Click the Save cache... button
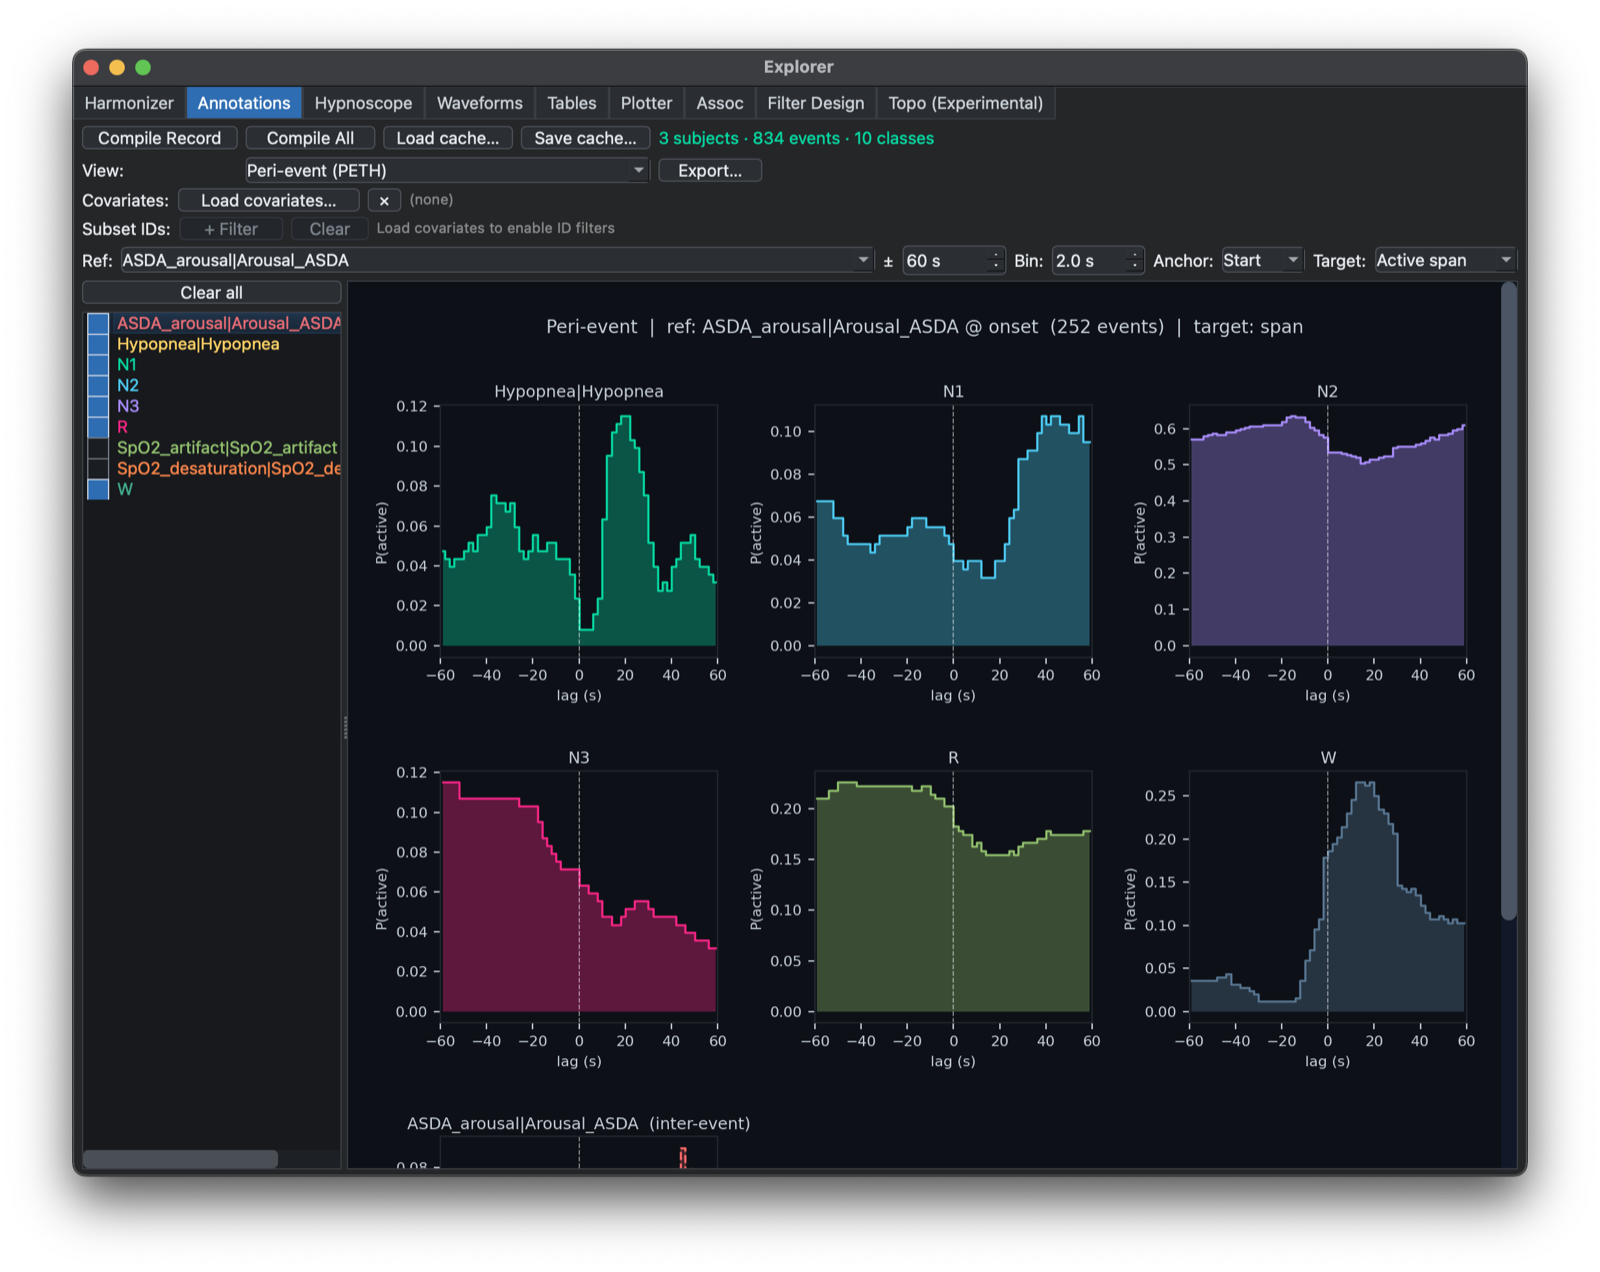Viewport: 1600px width, 1272px height. pos(585,138)
